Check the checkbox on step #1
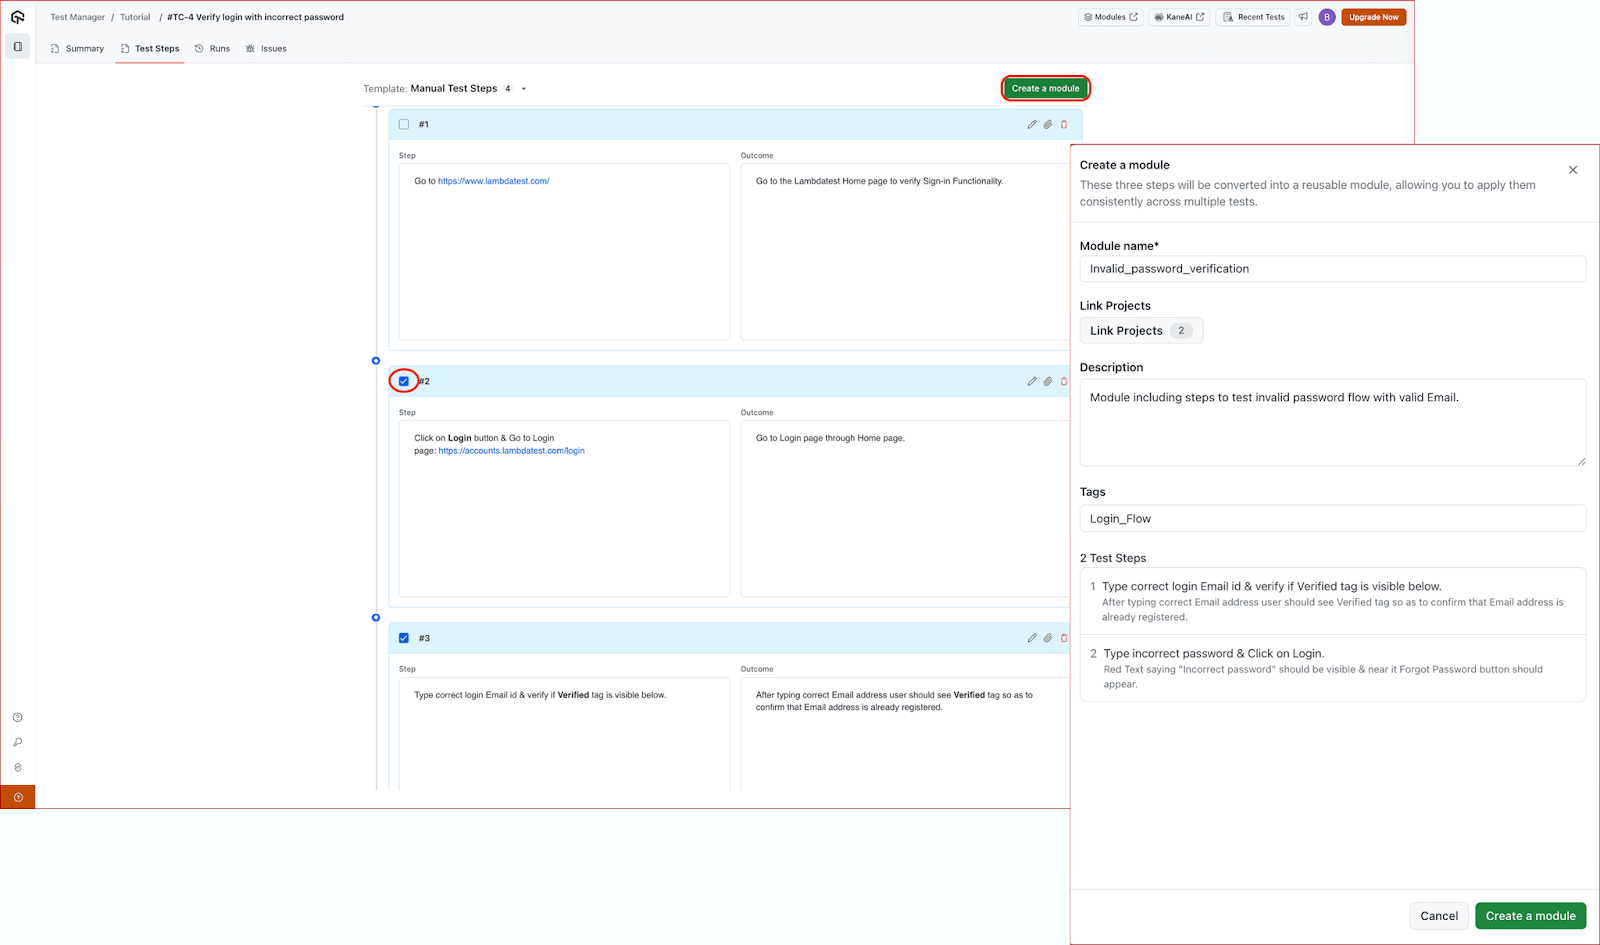Viewport: 1600px width, 945px height. (403, 124)
